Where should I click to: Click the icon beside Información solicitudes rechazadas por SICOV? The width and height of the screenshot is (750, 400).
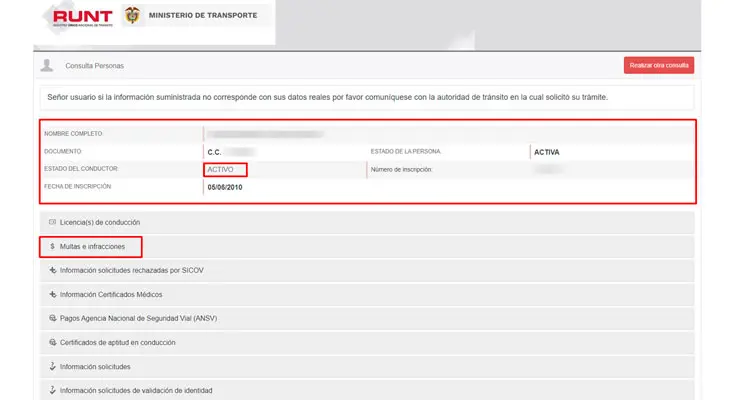point(53,270)
